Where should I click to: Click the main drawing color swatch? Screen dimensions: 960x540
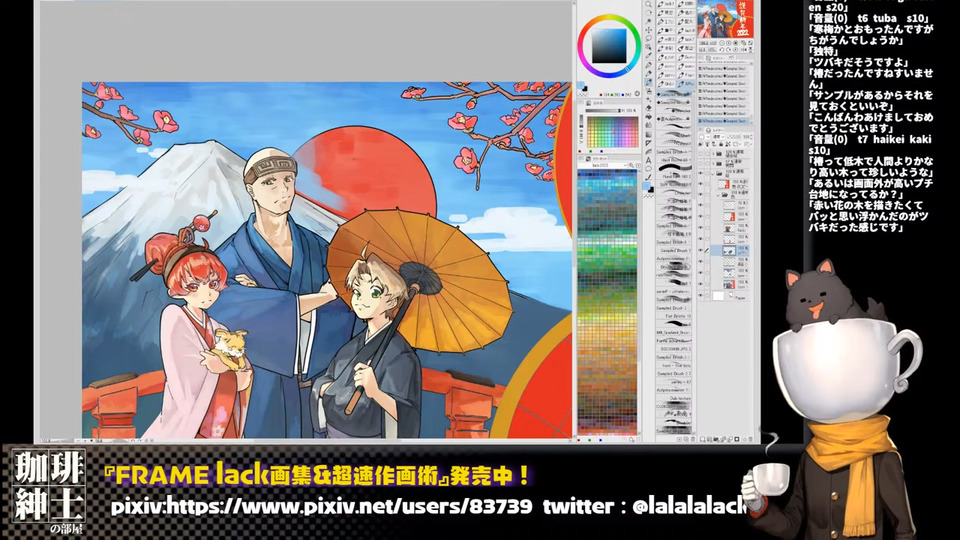tap(580, 86)
